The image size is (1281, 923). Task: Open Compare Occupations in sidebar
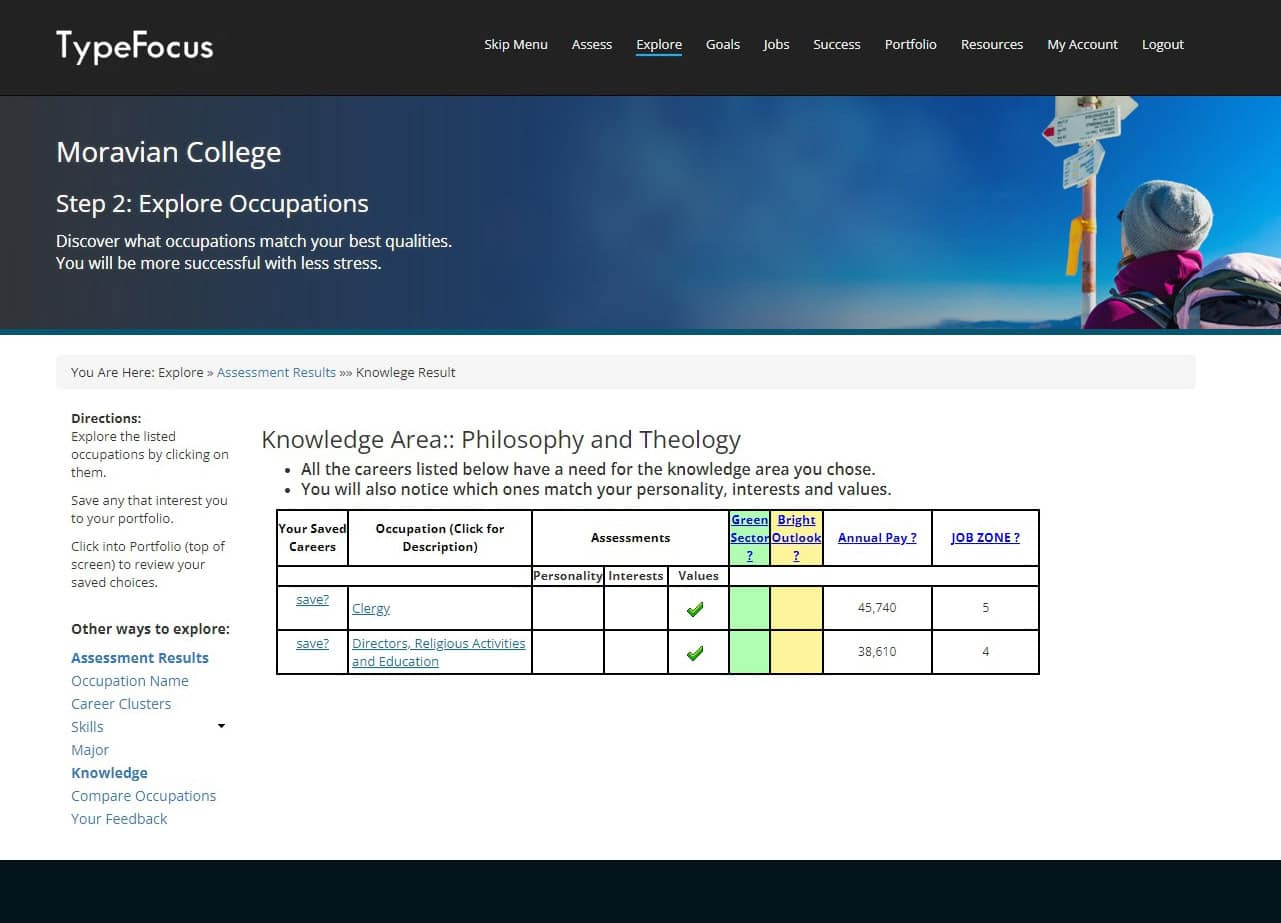[x=143, y=796]
